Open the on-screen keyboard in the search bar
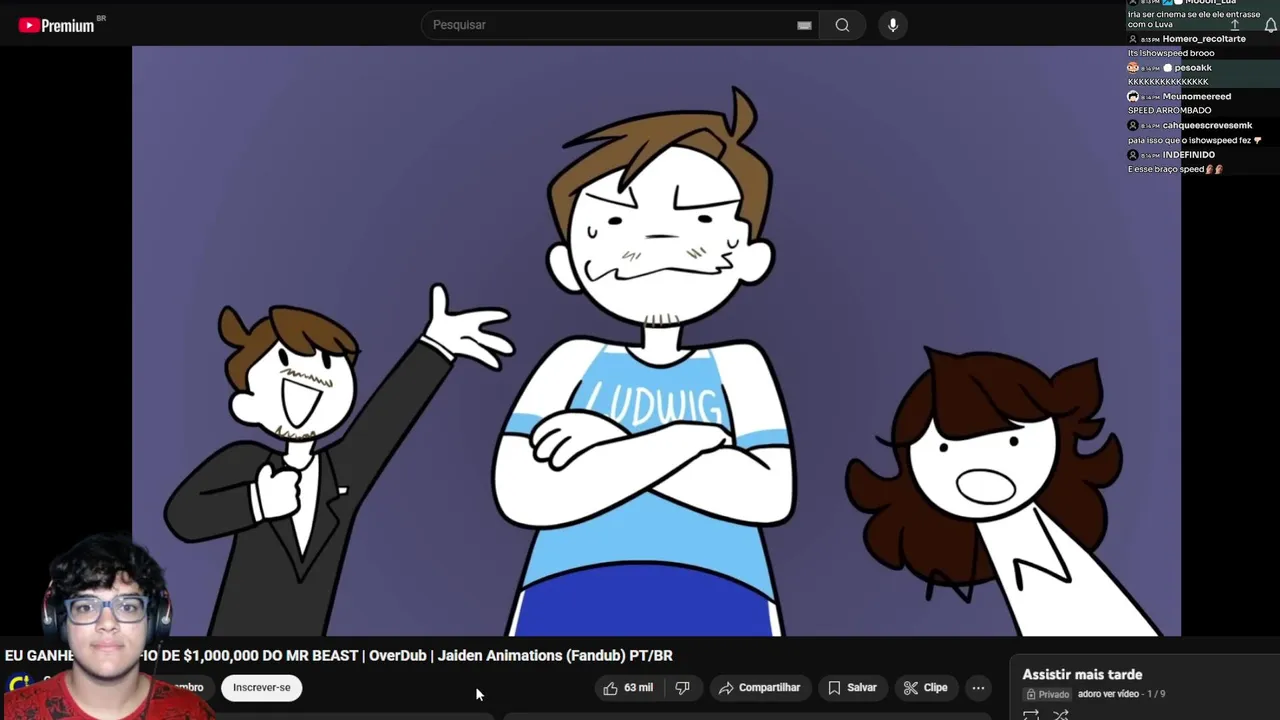 804,25
